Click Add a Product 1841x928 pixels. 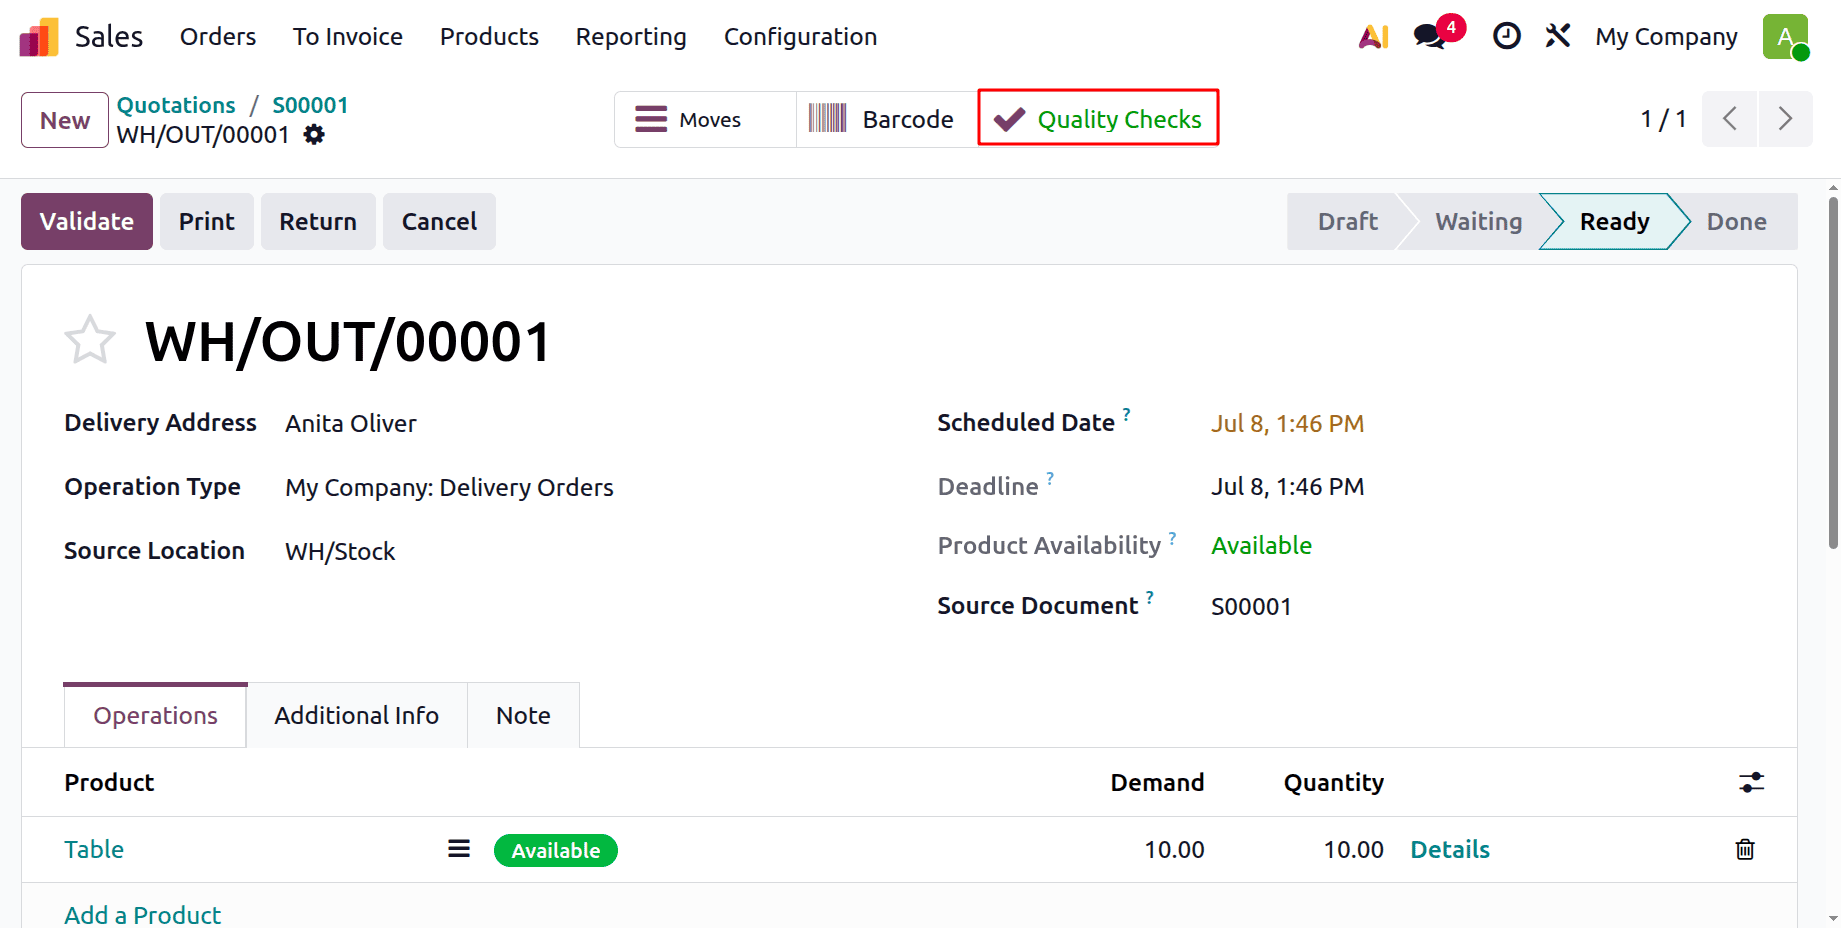pos(143,914)
